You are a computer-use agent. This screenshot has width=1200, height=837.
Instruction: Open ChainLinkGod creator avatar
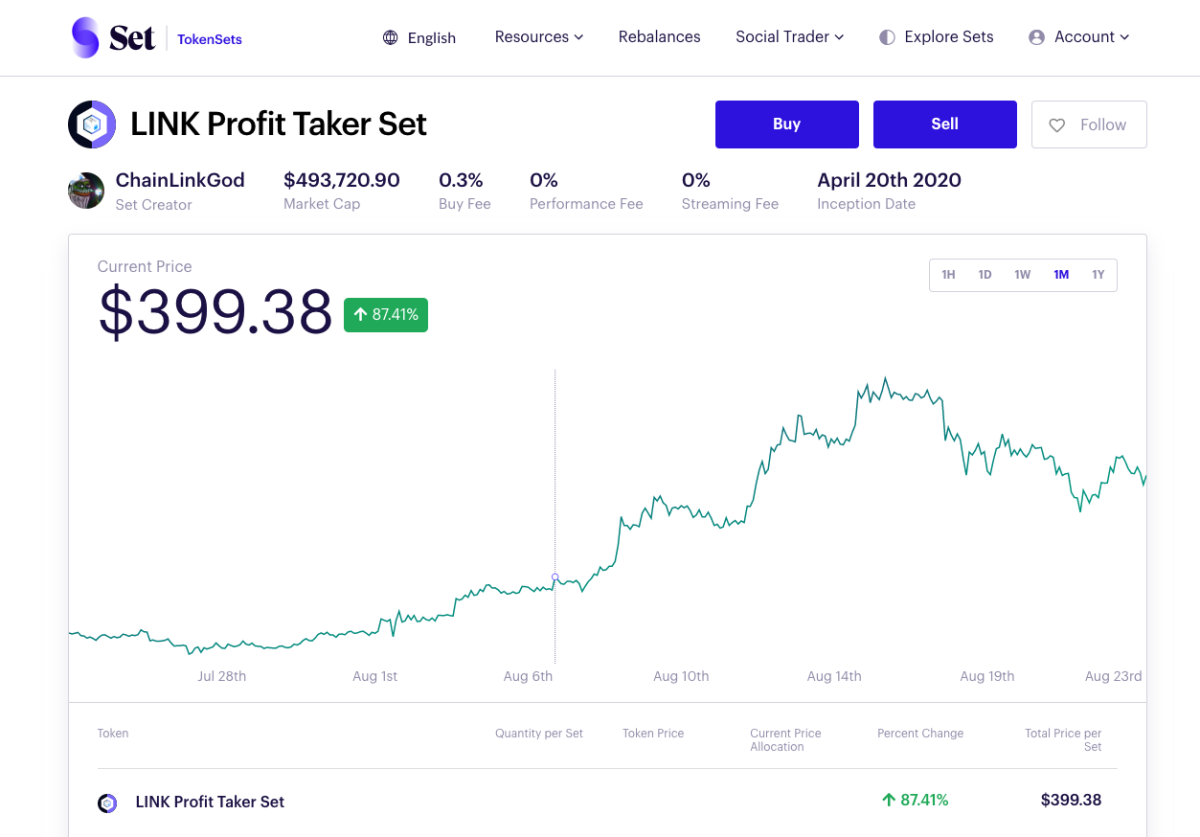pos(86,190)
